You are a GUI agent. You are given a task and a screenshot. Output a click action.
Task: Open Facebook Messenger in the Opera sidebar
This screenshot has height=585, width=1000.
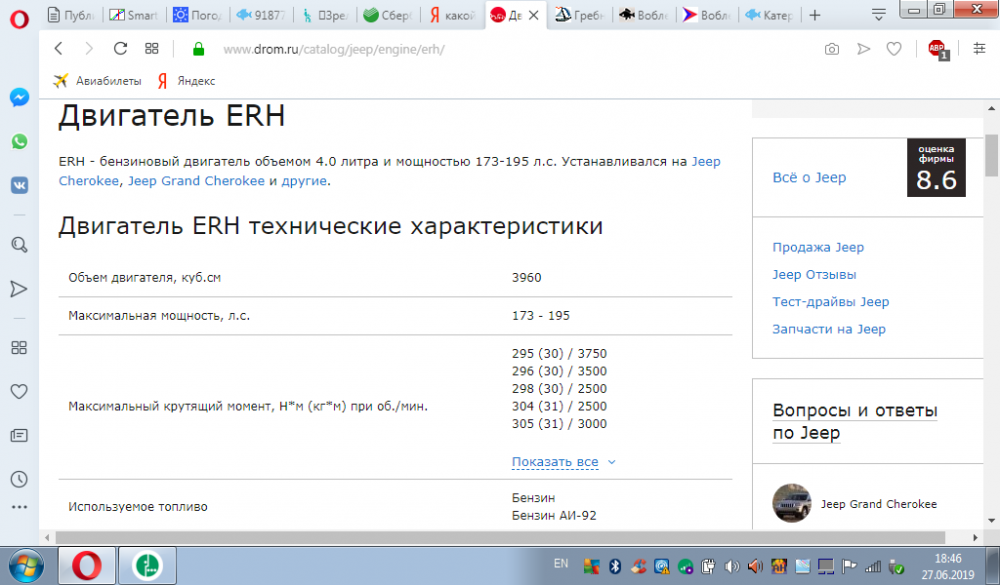point(19,98)
